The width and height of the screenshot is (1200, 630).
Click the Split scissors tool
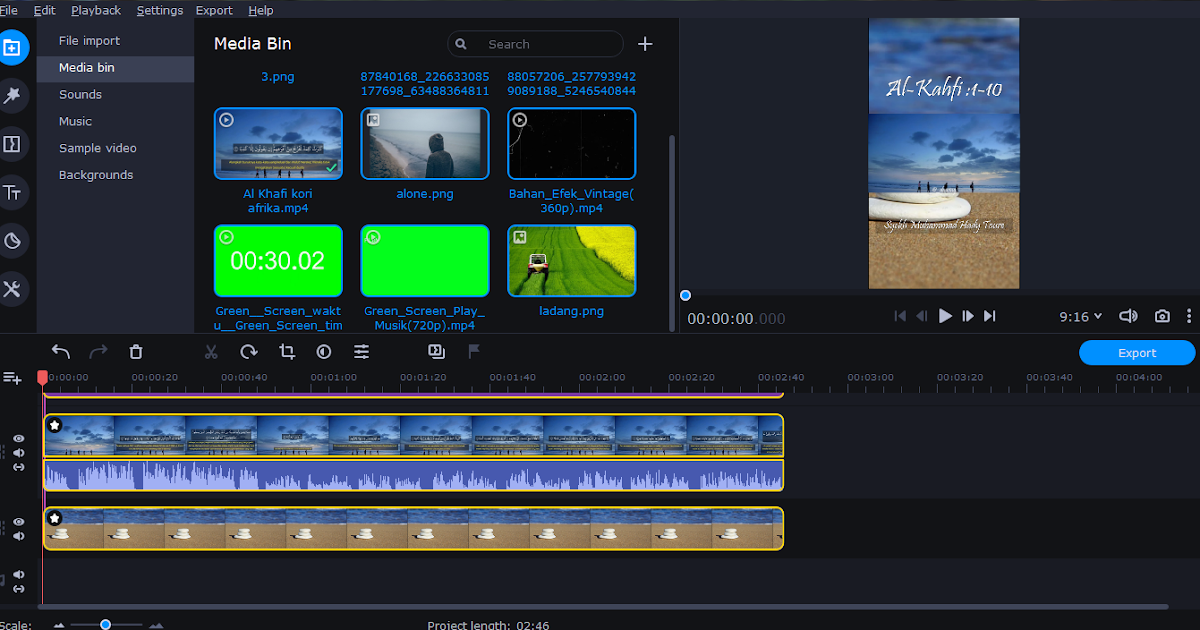click(211, 351)
